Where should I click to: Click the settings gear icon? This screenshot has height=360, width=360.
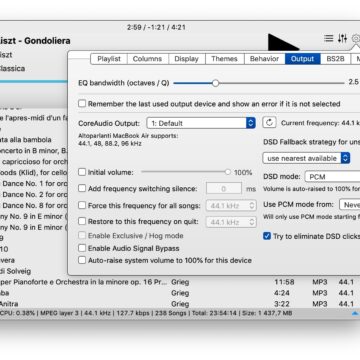(356, 39)
